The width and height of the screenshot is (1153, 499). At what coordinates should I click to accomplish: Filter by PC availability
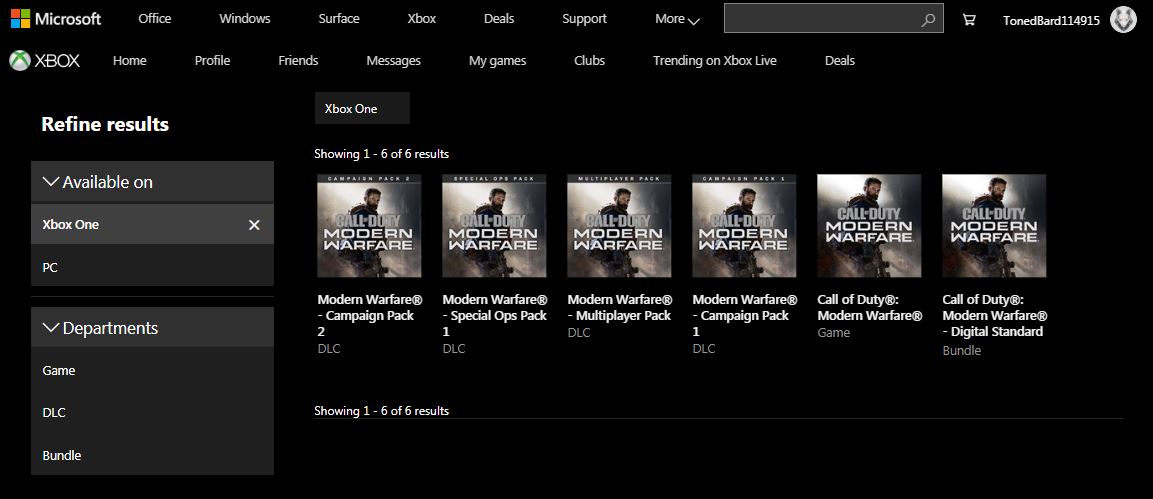152,268
